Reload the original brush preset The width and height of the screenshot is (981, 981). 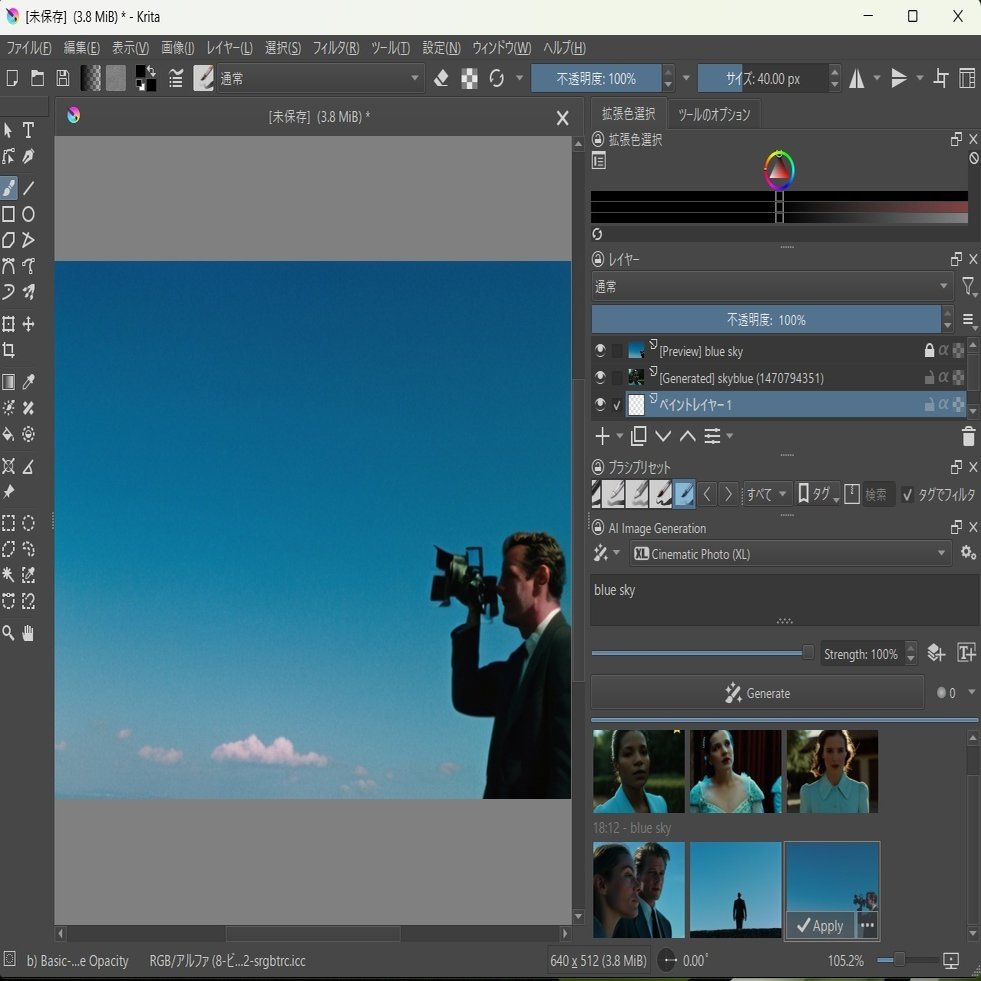pos(497,78)
